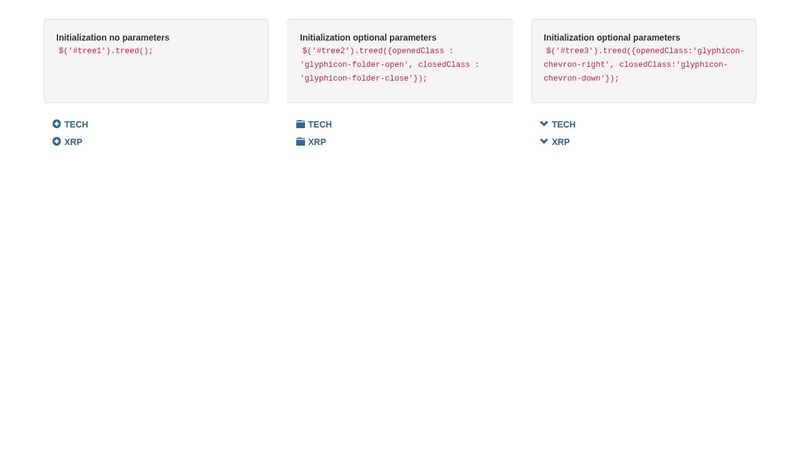
Task: Expand XRP node via plus-circle icon
Action: [57, 142]
